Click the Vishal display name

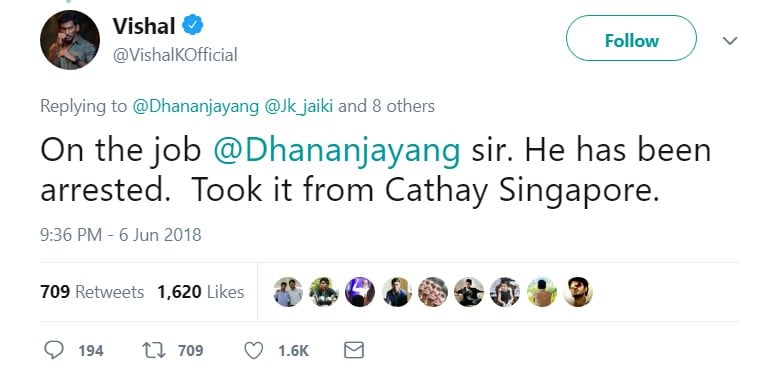click(144, 25)
